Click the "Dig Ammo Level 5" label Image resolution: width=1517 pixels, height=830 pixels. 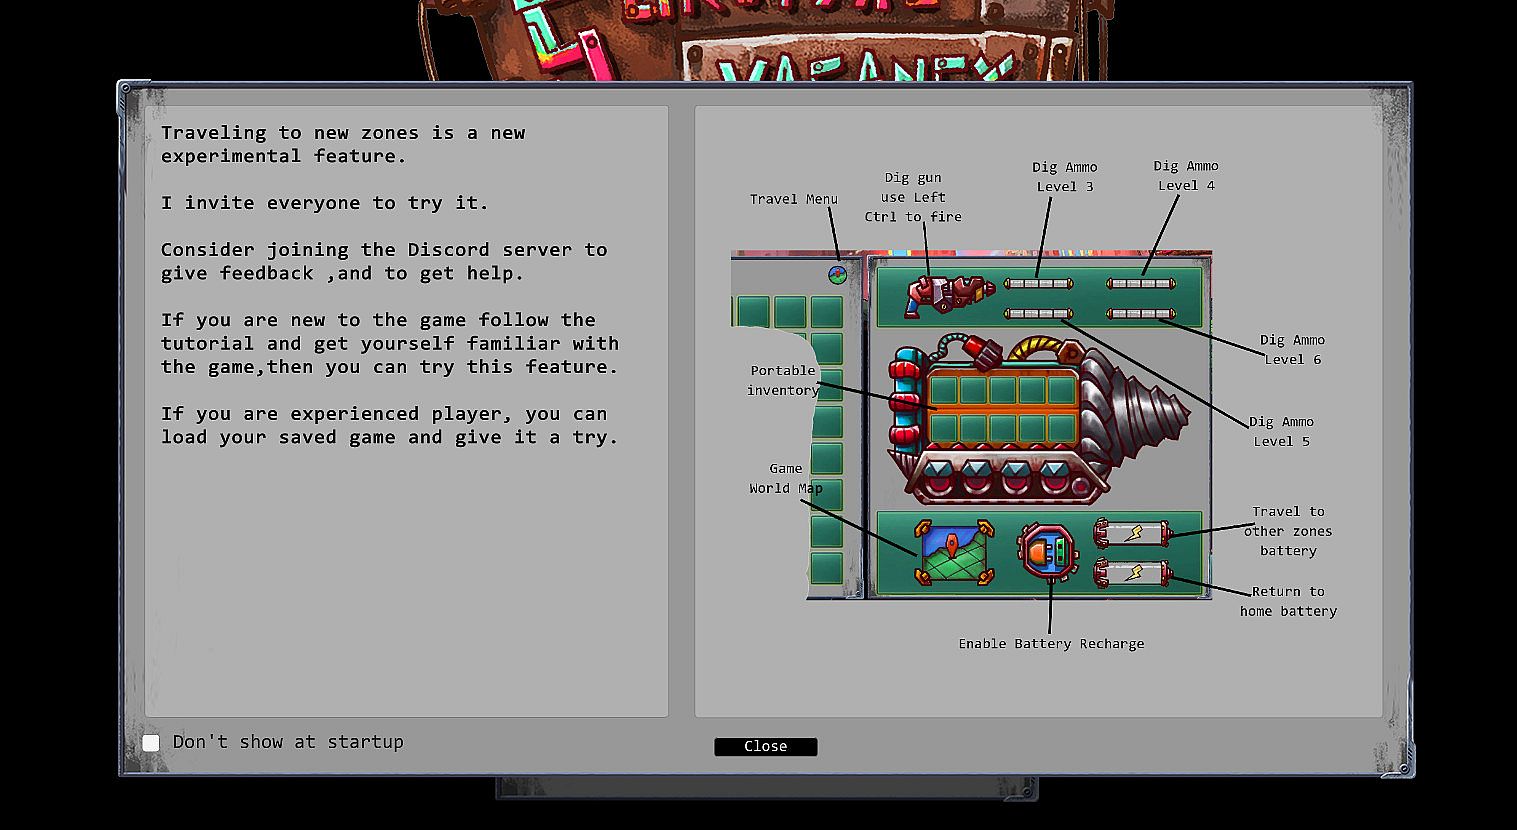click(1281, 432)
